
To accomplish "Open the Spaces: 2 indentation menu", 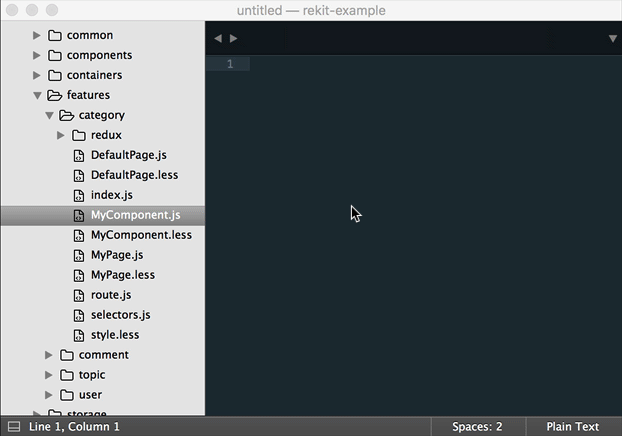I will [477, 426].
